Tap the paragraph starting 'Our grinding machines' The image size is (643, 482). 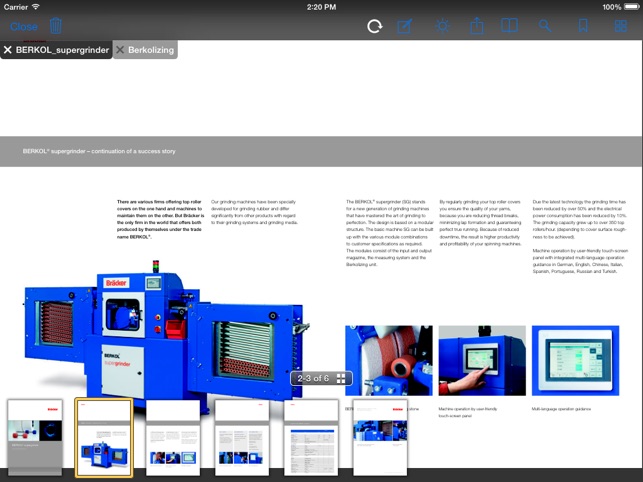point(254,212)
